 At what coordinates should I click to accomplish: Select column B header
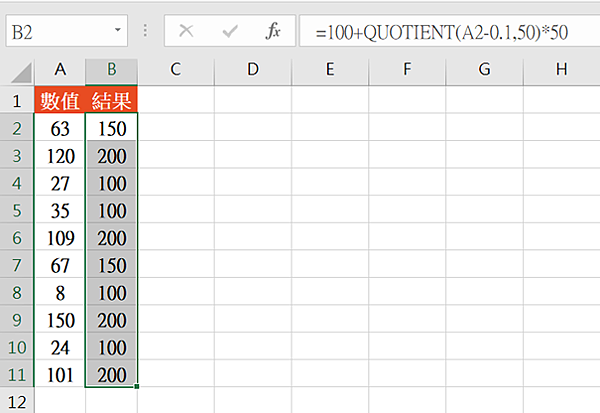[x=111, y=70]
